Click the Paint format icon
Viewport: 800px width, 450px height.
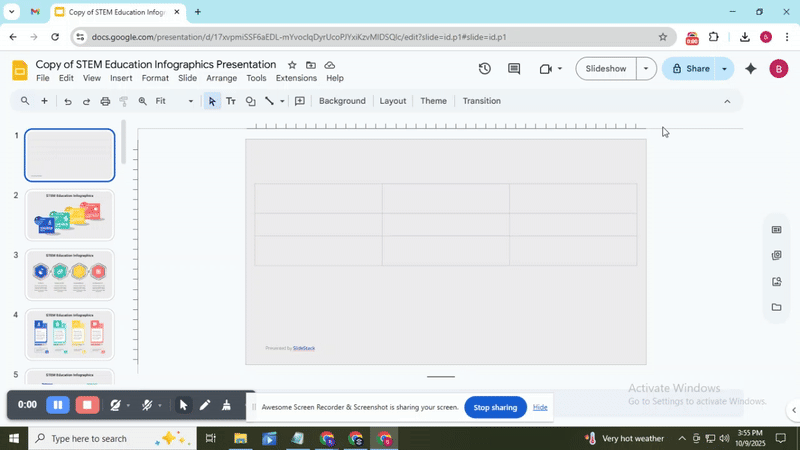point(124,101)
